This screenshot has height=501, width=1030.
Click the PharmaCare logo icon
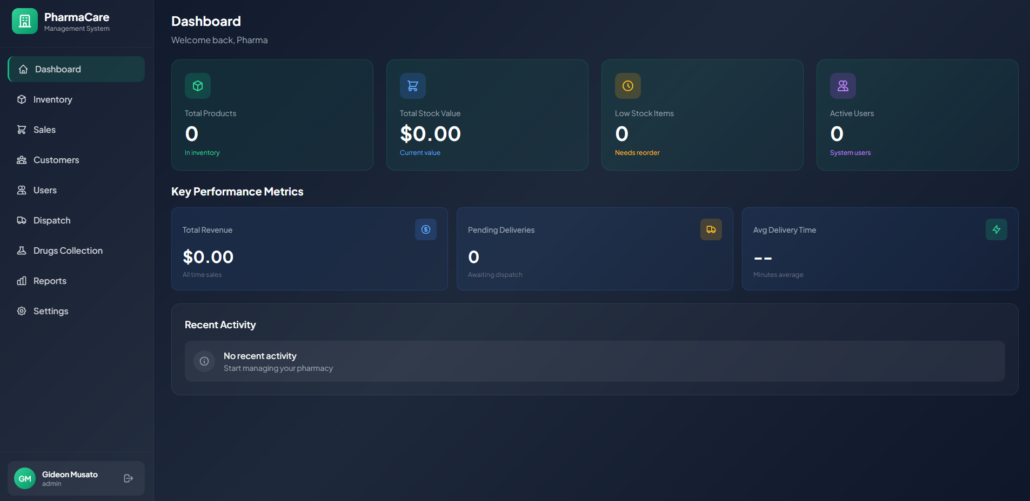click(24, 20)
